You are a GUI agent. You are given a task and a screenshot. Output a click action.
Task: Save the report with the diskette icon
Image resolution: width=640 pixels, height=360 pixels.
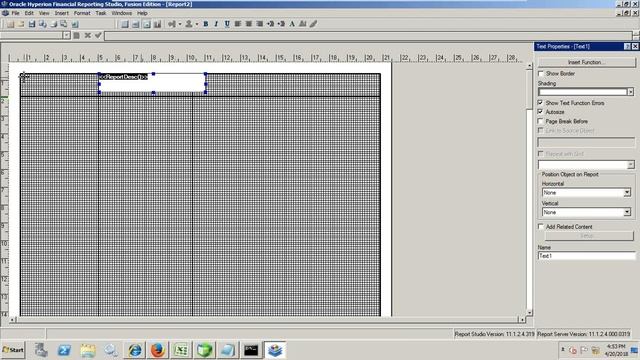coord(32,24)
